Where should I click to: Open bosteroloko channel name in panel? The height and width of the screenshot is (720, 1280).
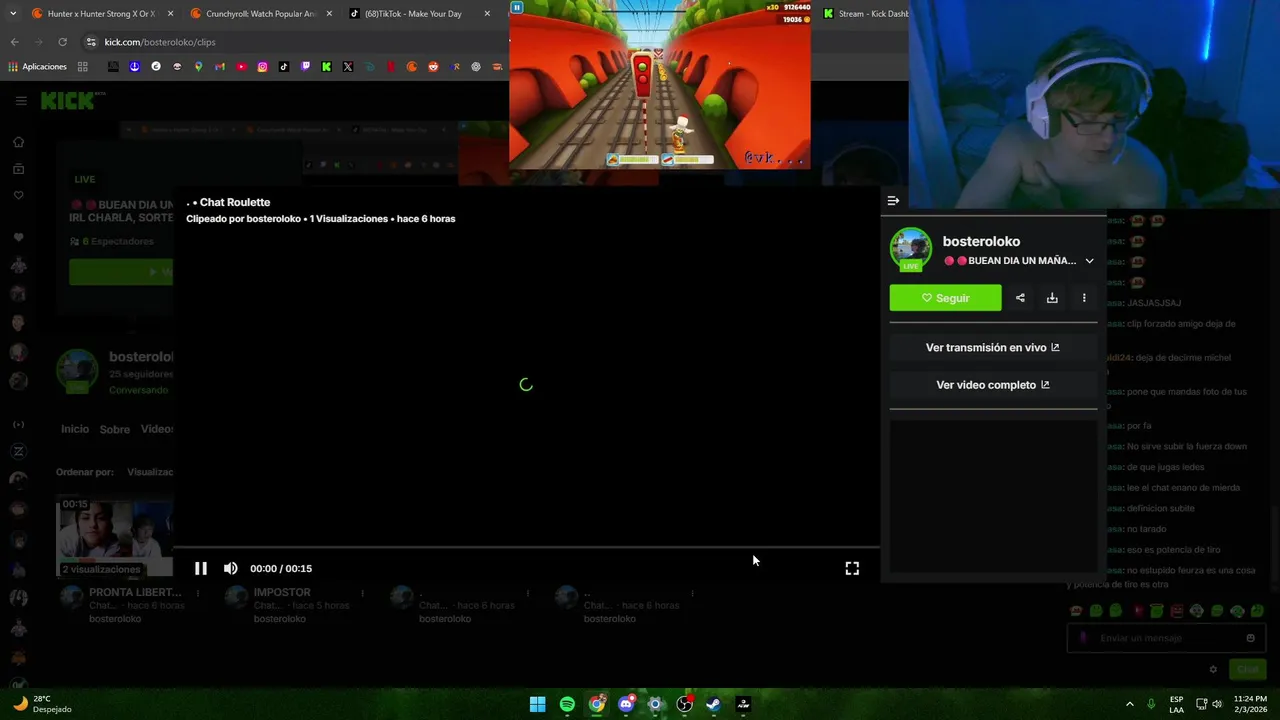981,241
